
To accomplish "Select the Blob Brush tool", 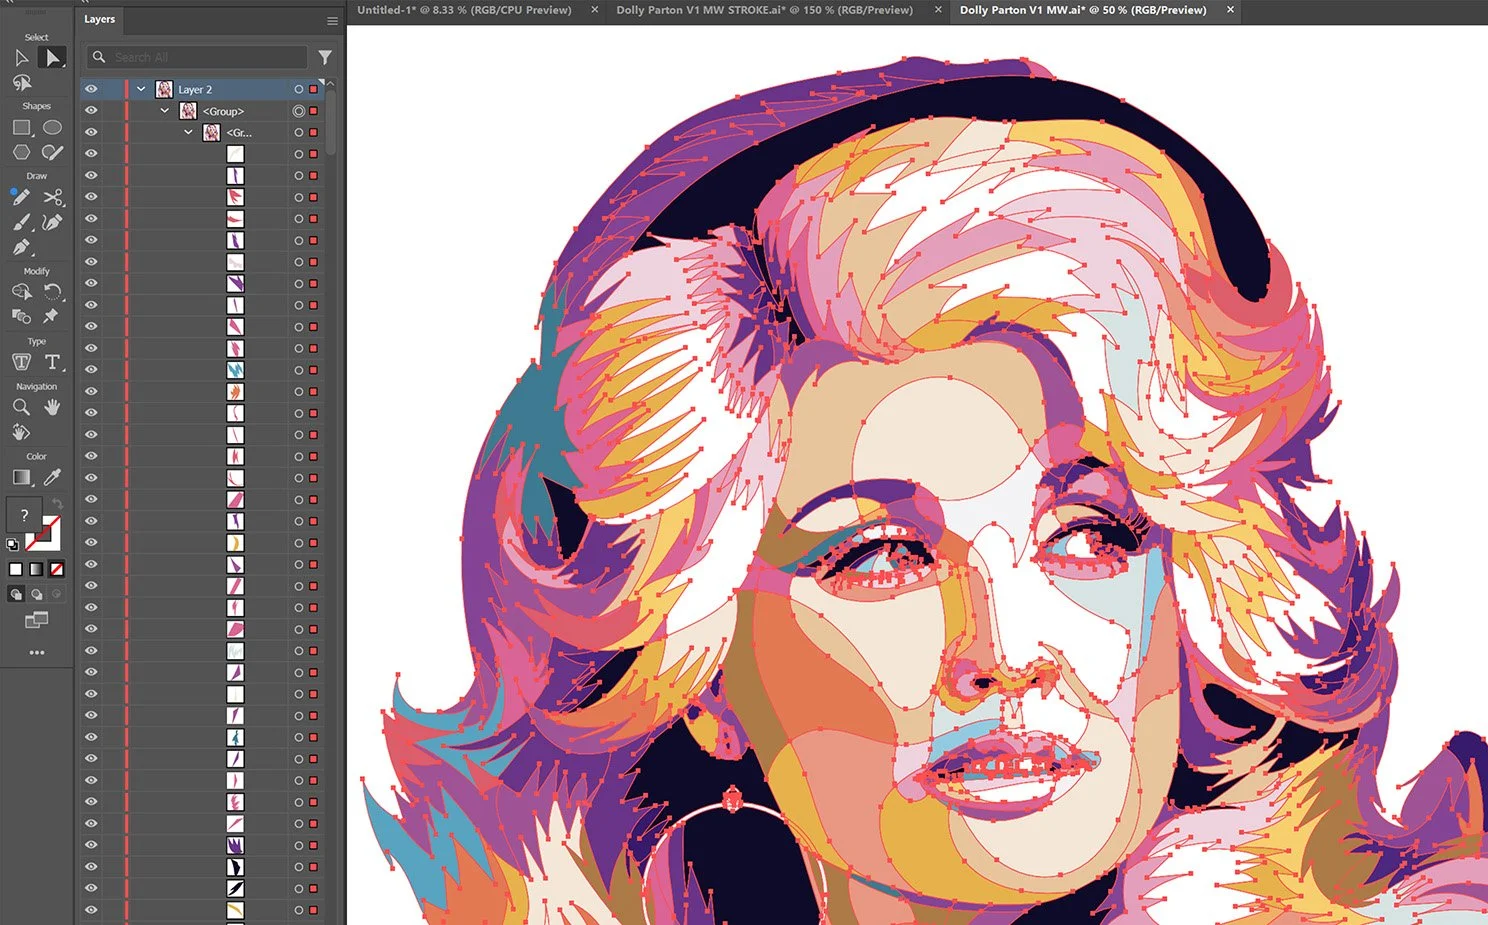I will pos(52,152).
